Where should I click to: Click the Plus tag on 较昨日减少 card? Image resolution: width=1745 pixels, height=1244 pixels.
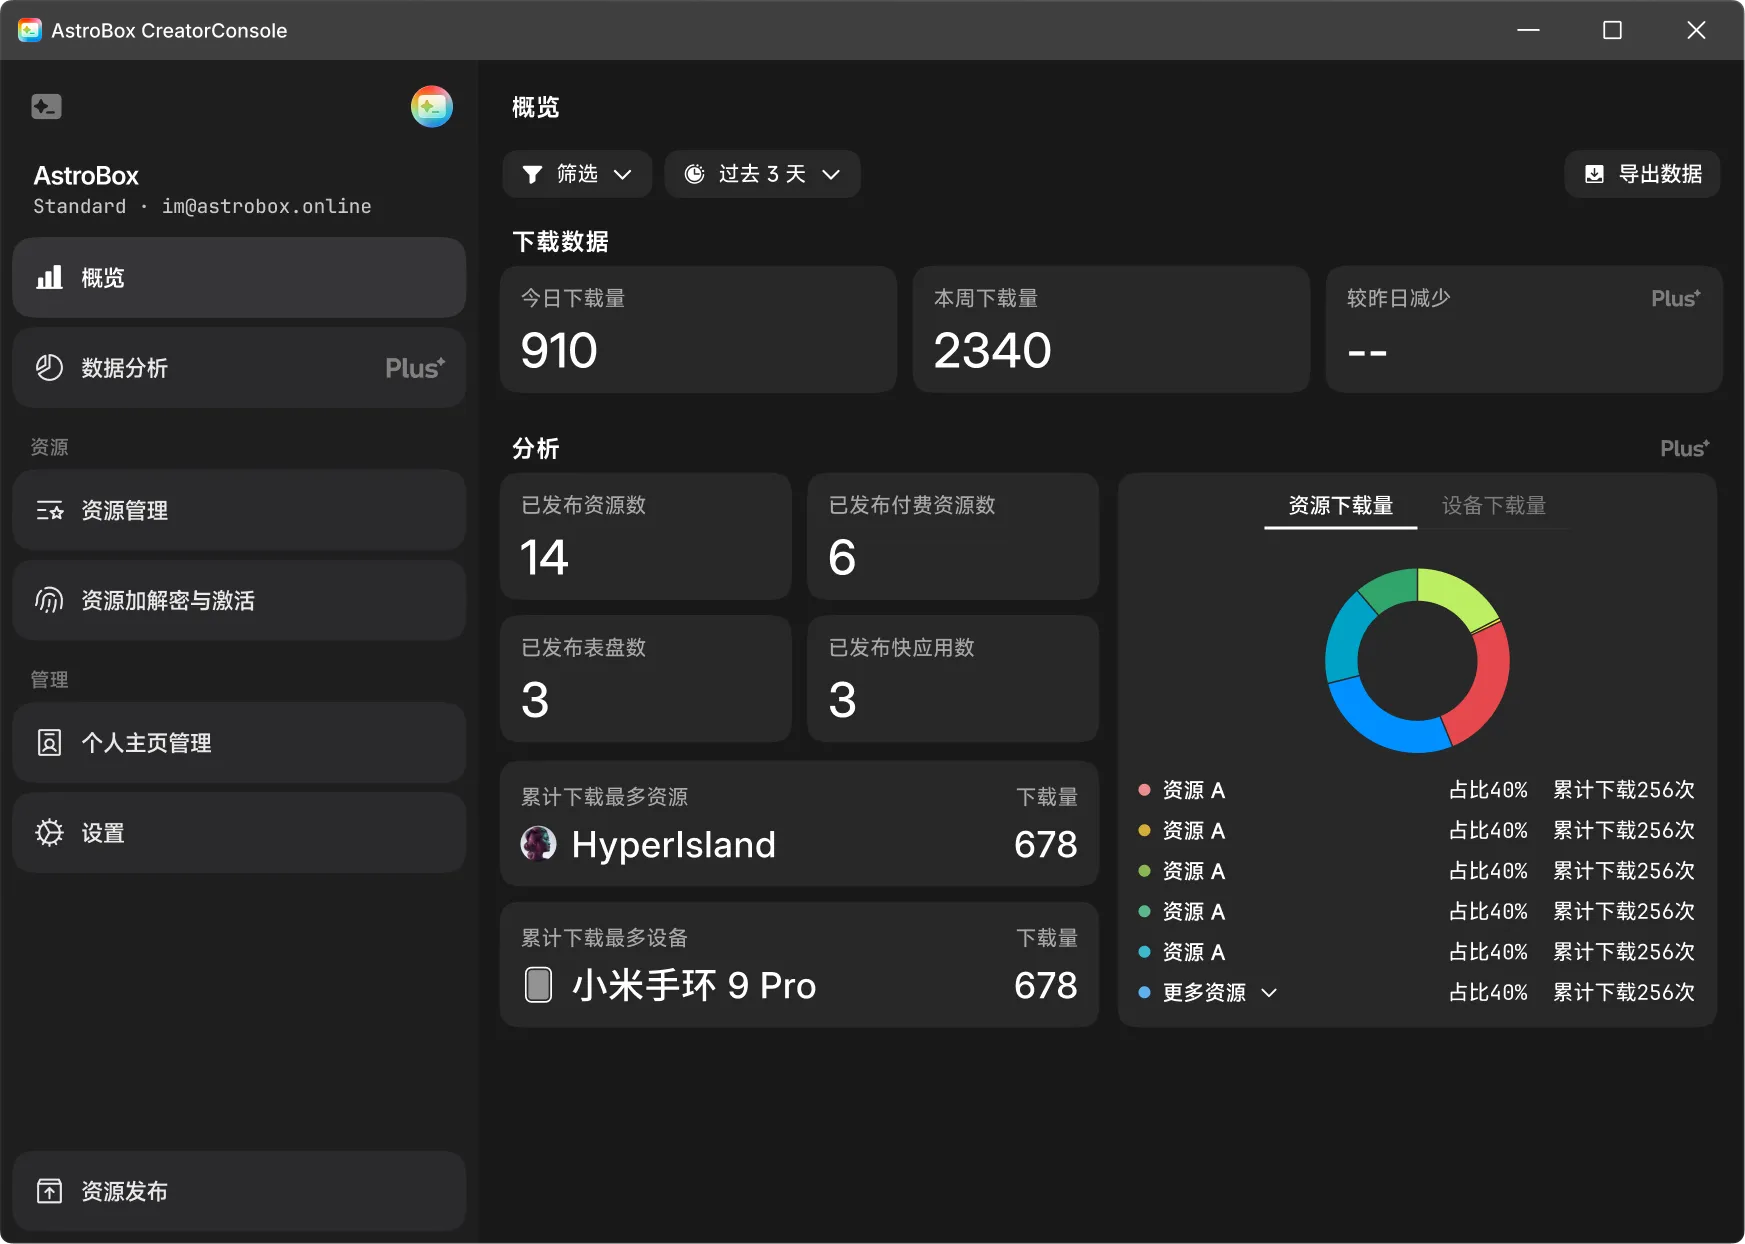click(1675, 297)
